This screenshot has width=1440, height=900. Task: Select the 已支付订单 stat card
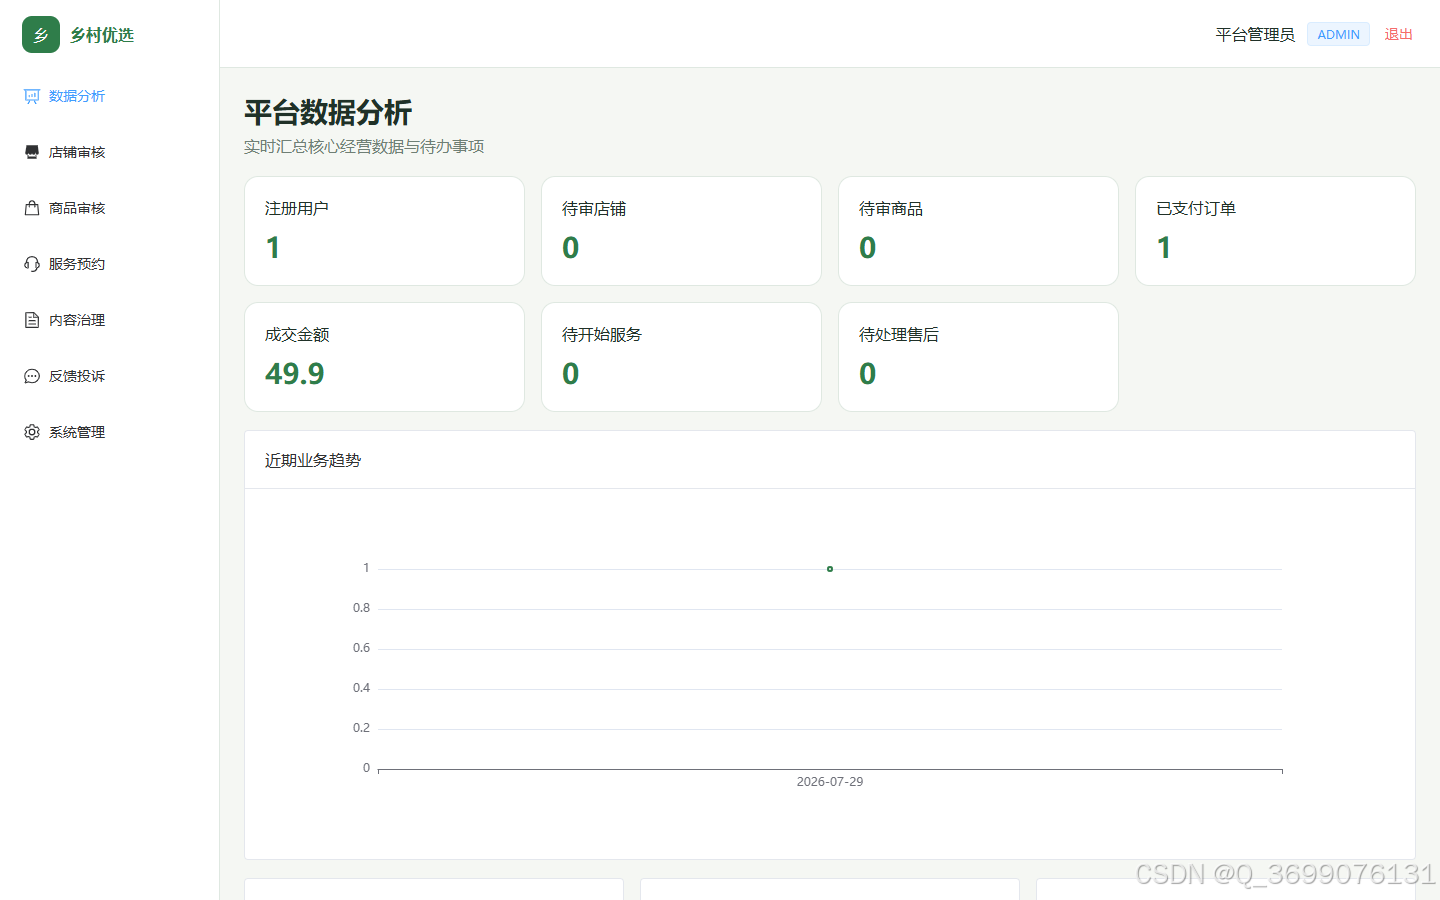tap(1275, 231)
